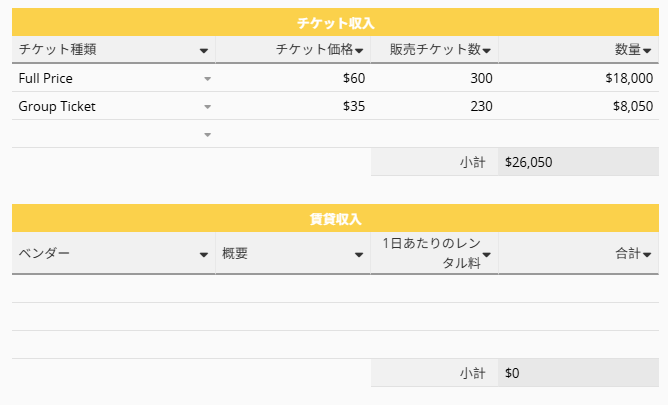Click the チケット収入 section header
The image size is (668, 405).
pyautogui.click(x=335, y=22)
